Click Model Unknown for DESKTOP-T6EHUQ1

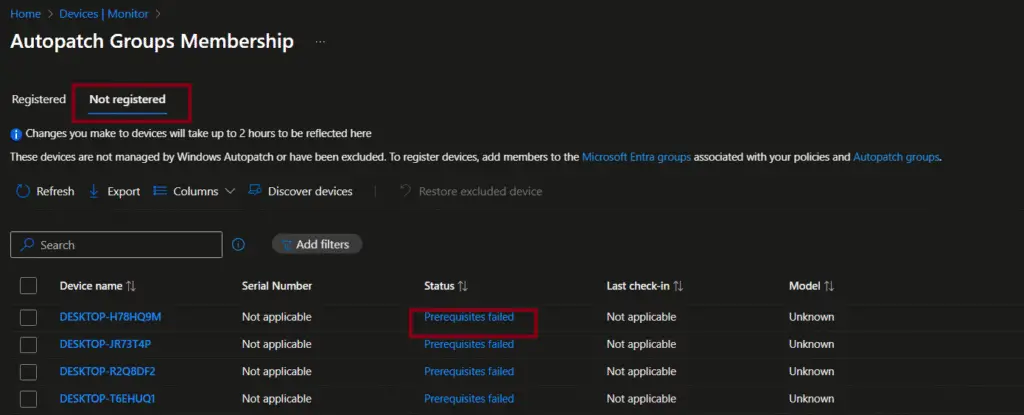(x=811, y=398)
